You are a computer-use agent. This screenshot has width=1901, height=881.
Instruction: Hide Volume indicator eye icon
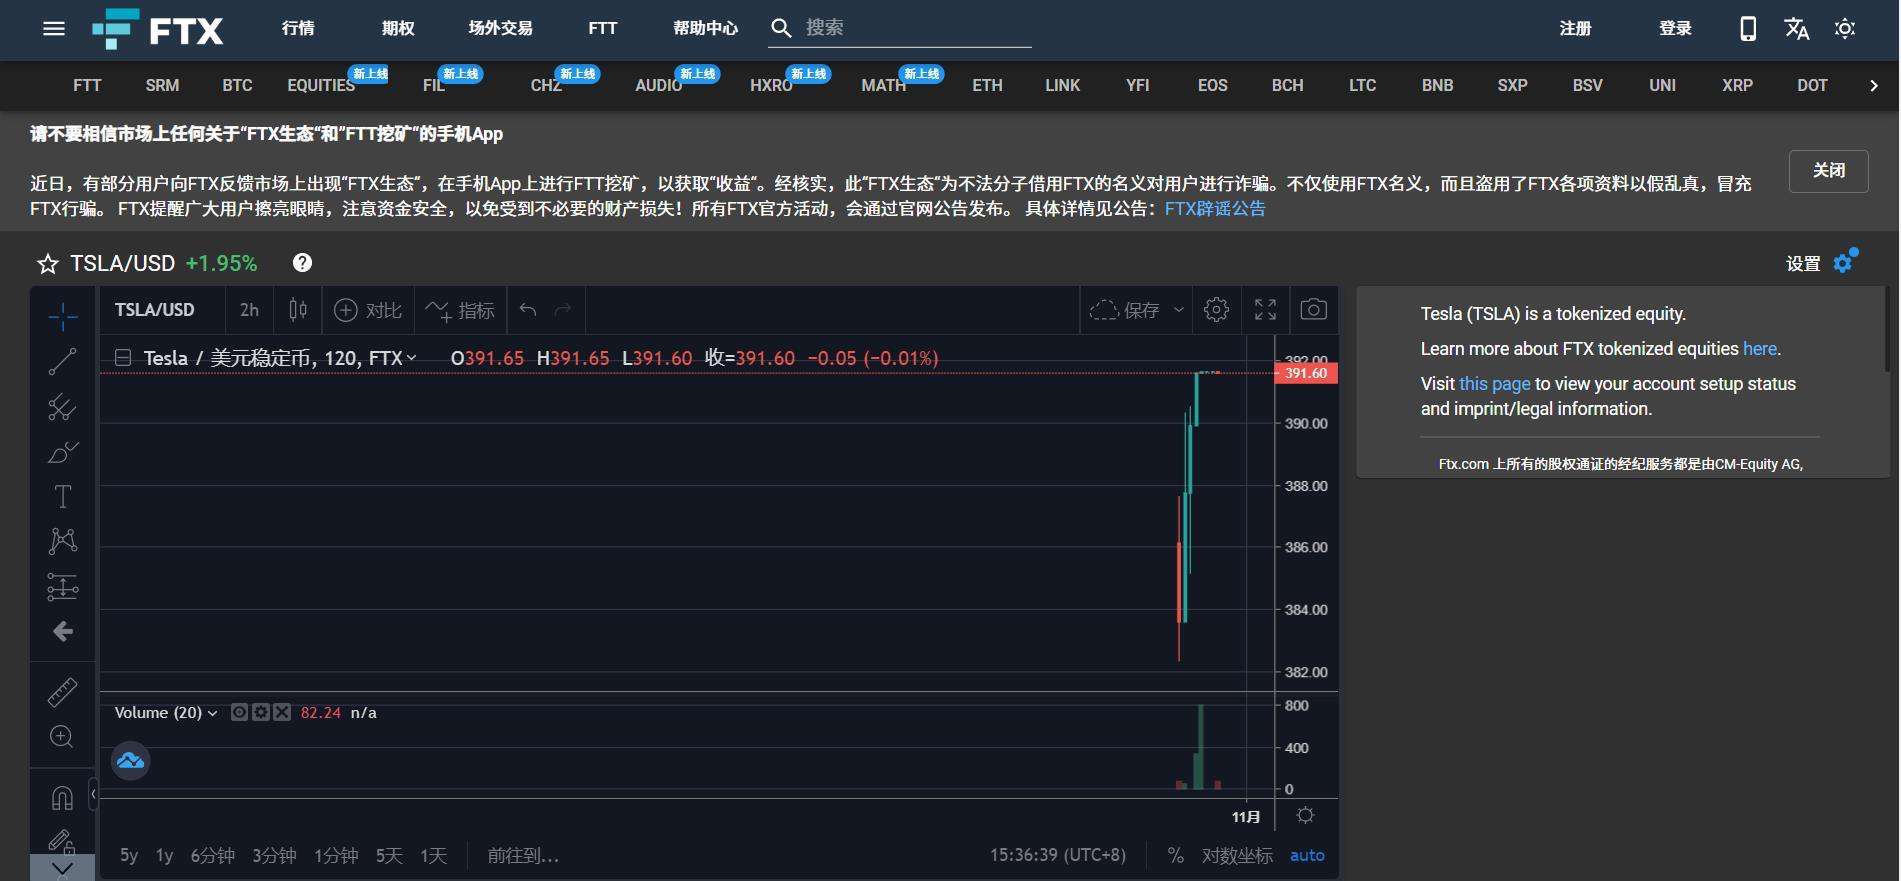pos(239,712)
